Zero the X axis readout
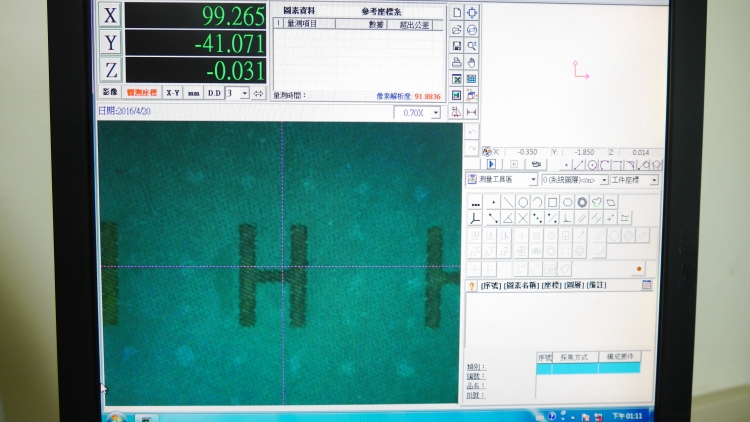This screenshot has height=422, width=750. 110,15
